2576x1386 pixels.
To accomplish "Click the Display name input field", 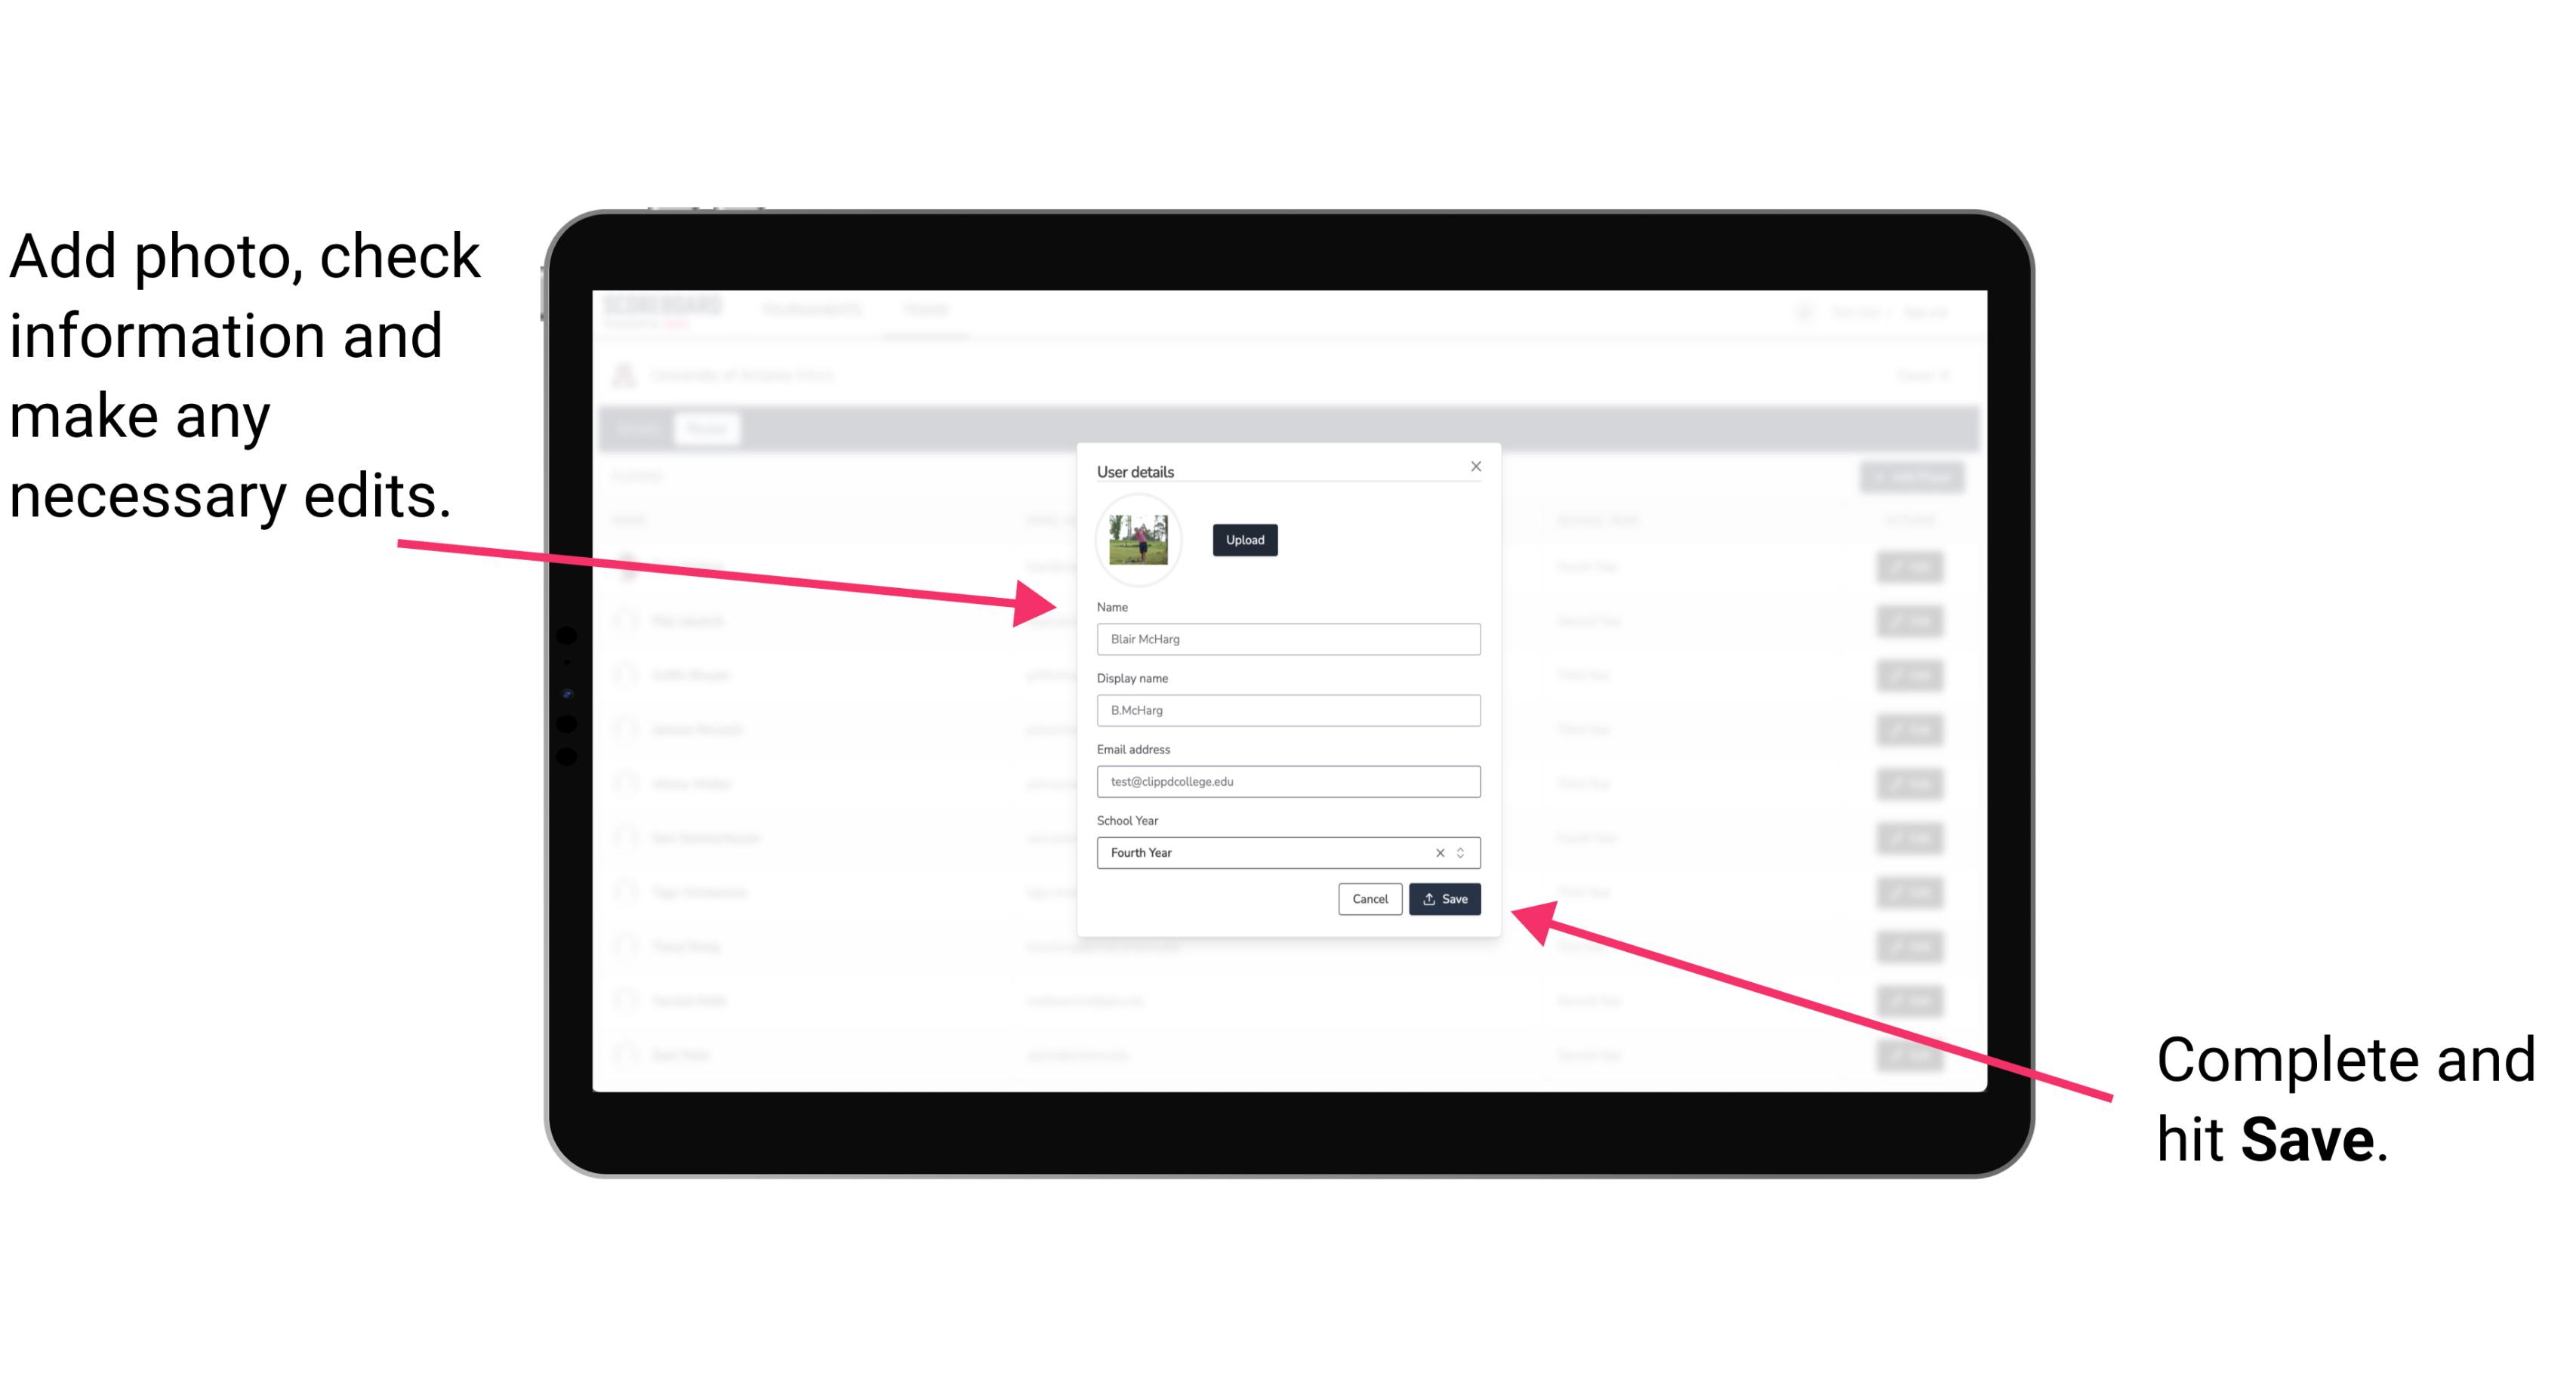I will tap(1286, 710).
